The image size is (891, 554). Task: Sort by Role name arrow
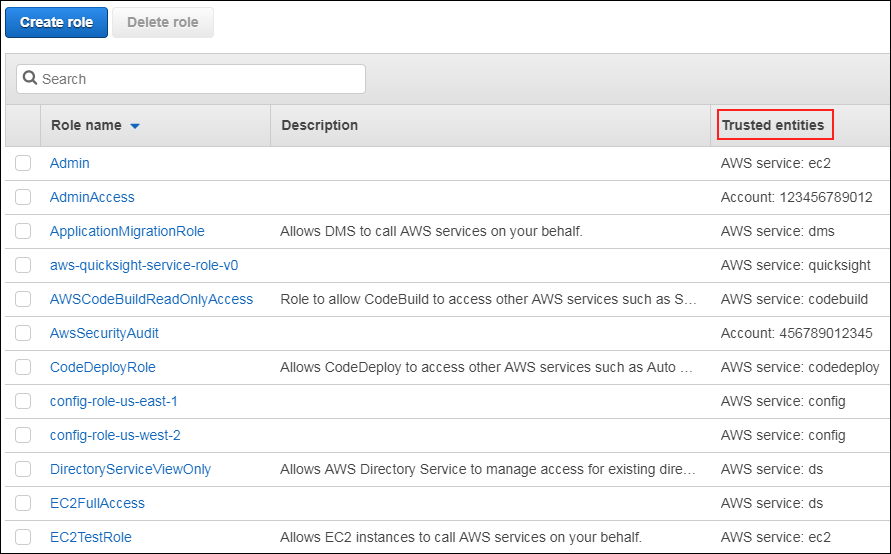(135, 126)
